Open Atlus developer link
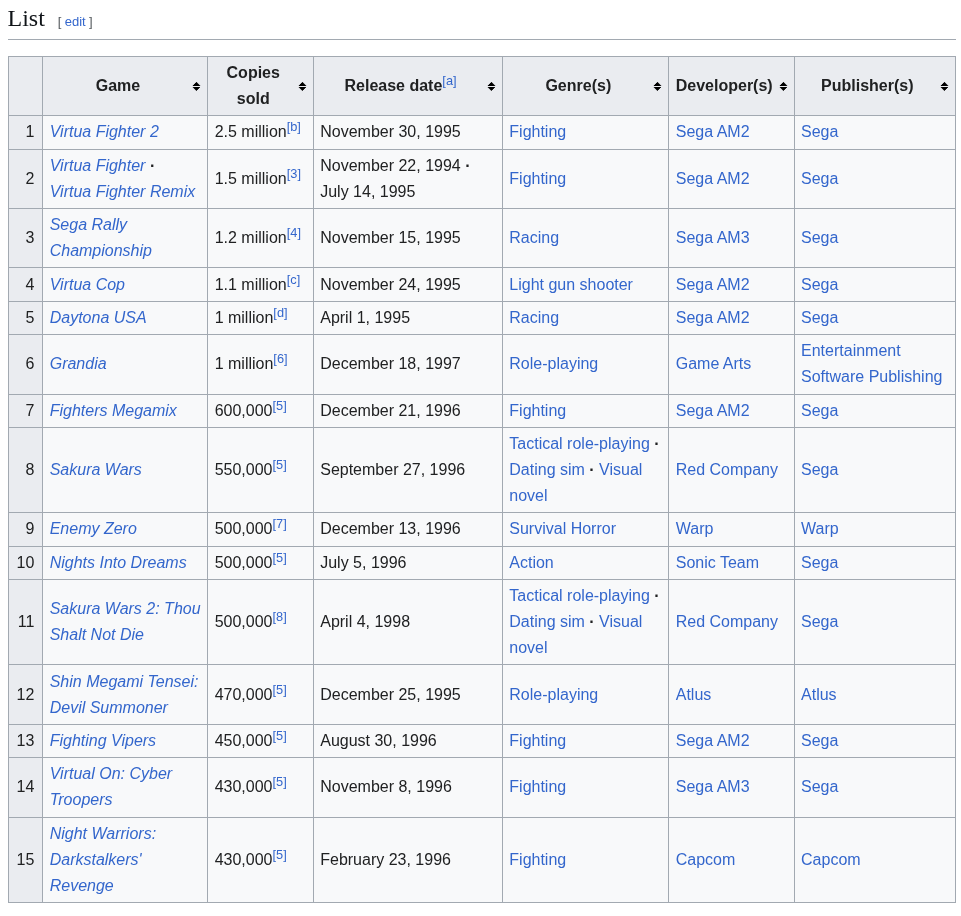This screenshot has height=916, width=961. coord(693,695)
